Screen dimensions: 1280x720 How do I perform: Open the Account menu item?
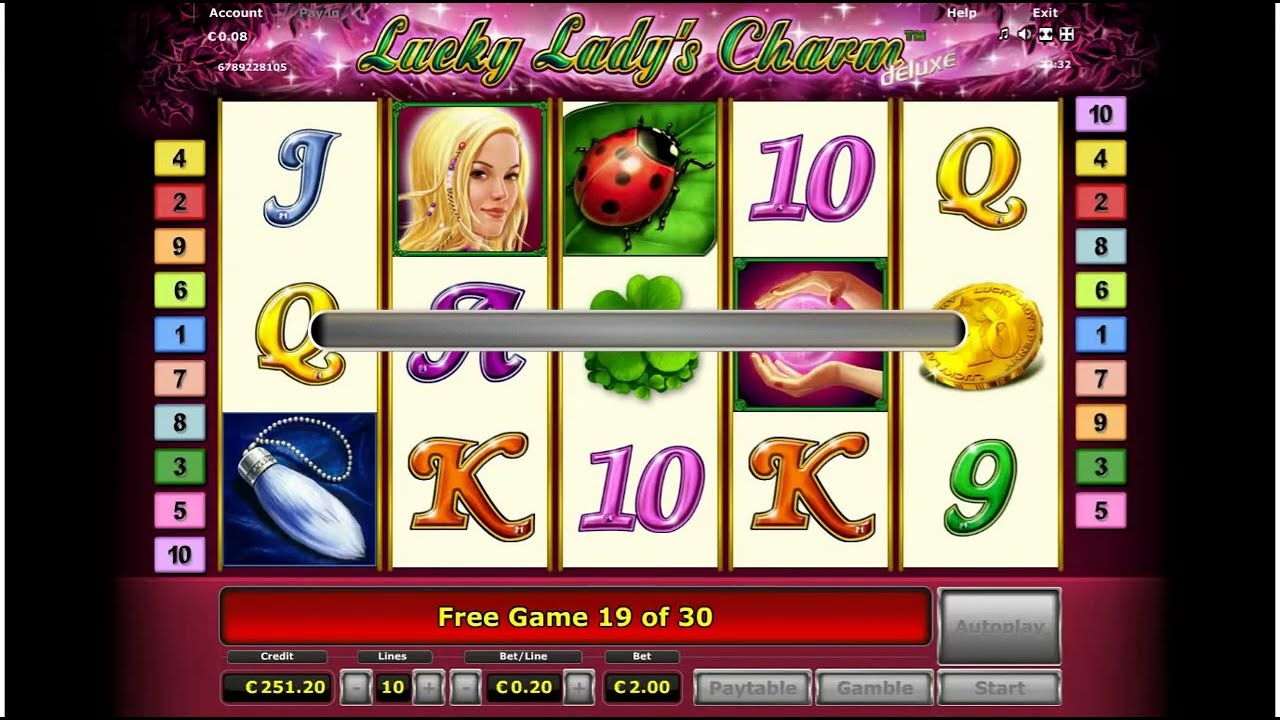236,13
